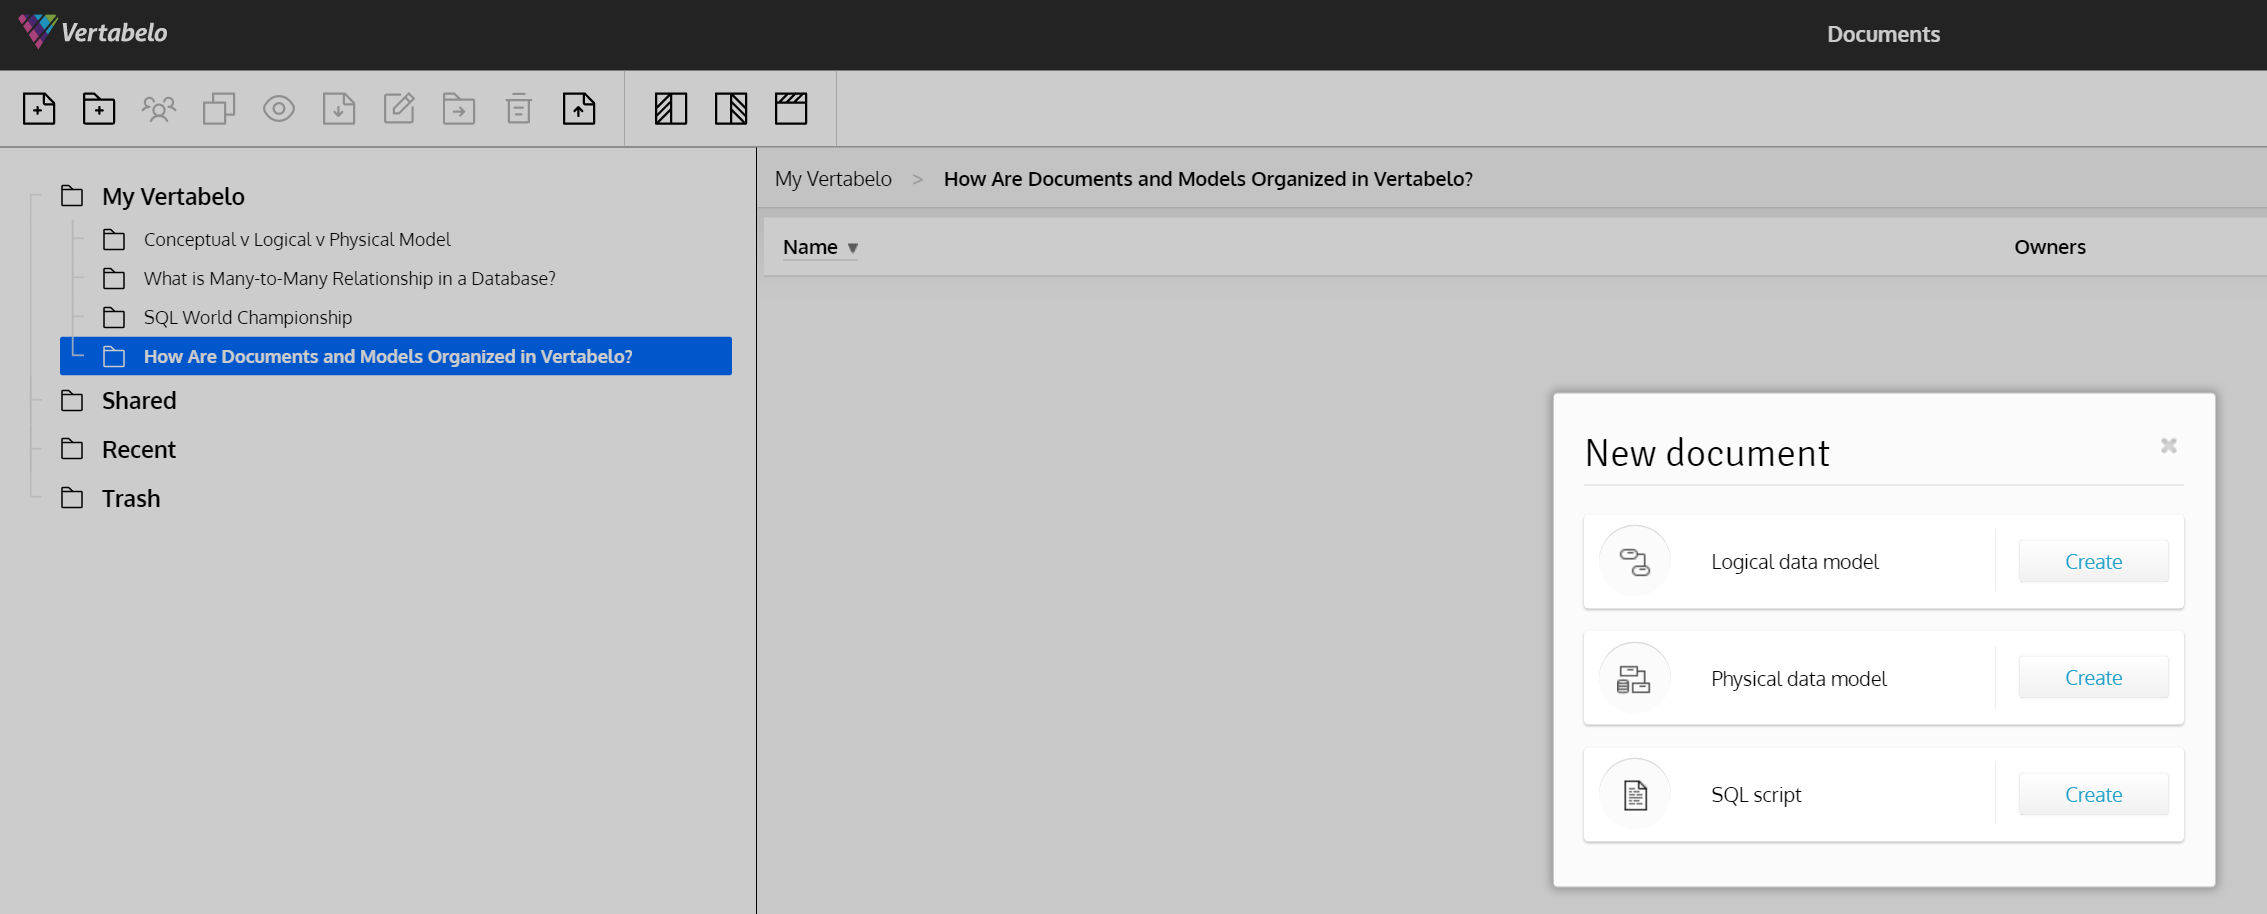Click the folder icon beside Trash
The image size is (2267, 914).
click(72, 498)
